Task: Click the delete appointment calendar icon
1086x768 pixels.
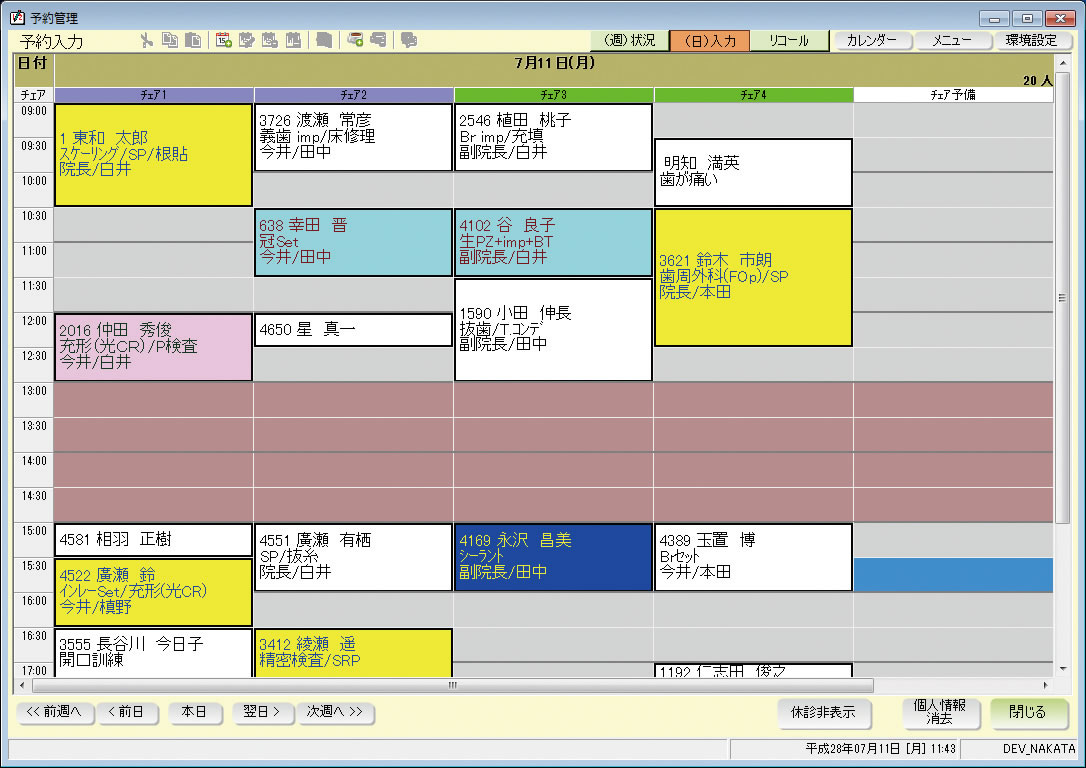Action: pos(269,41)
